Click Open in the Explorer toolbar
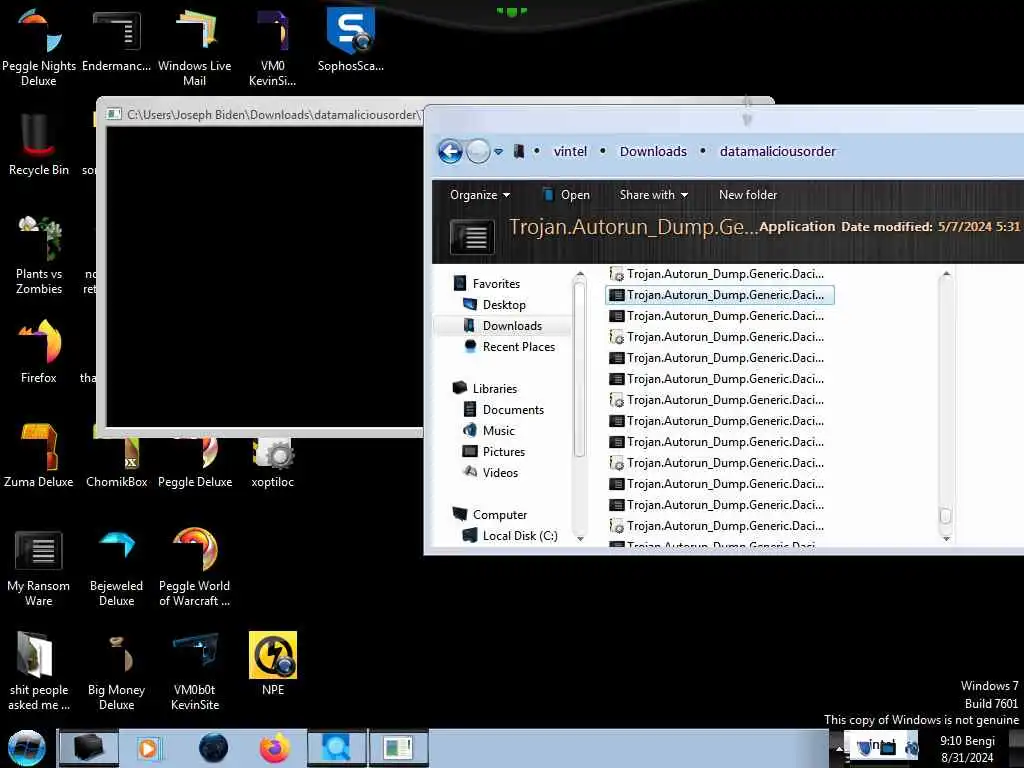The width and height of the screenshot is (1024, 768). tap(566, 195)
